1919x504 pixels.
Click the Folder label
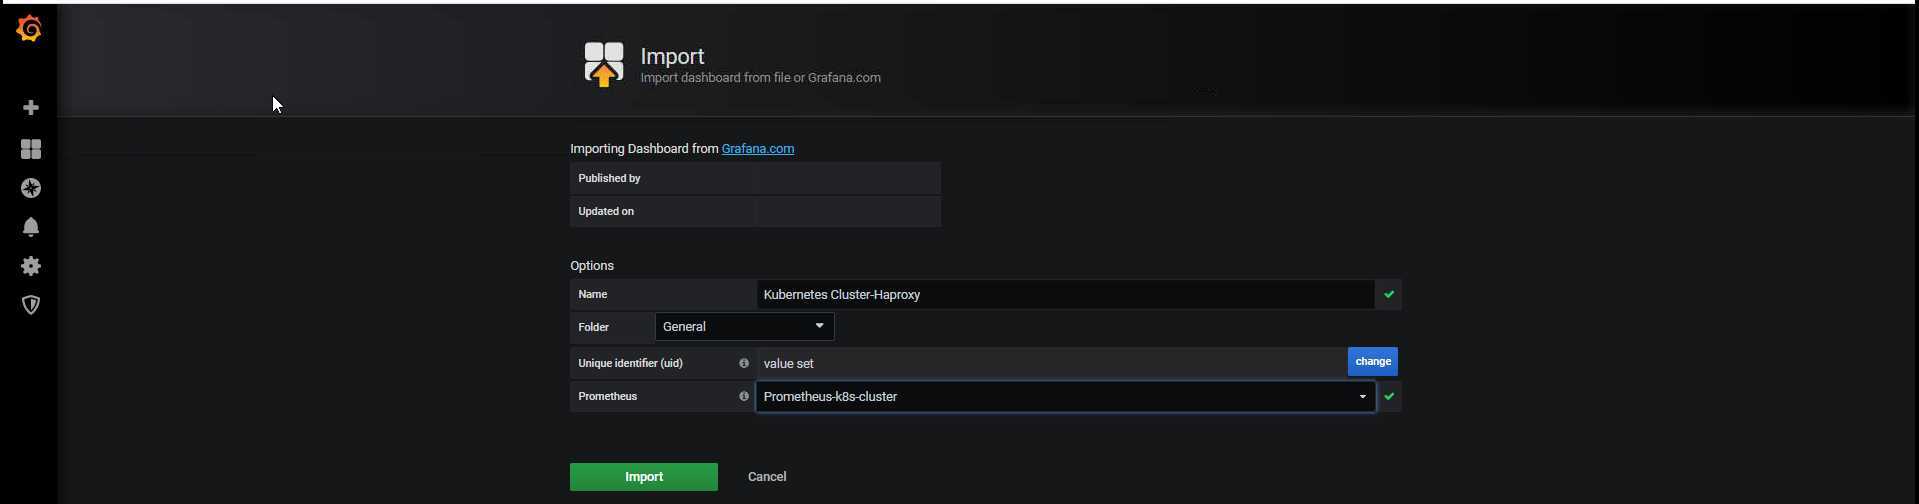[x=593, y=327]
